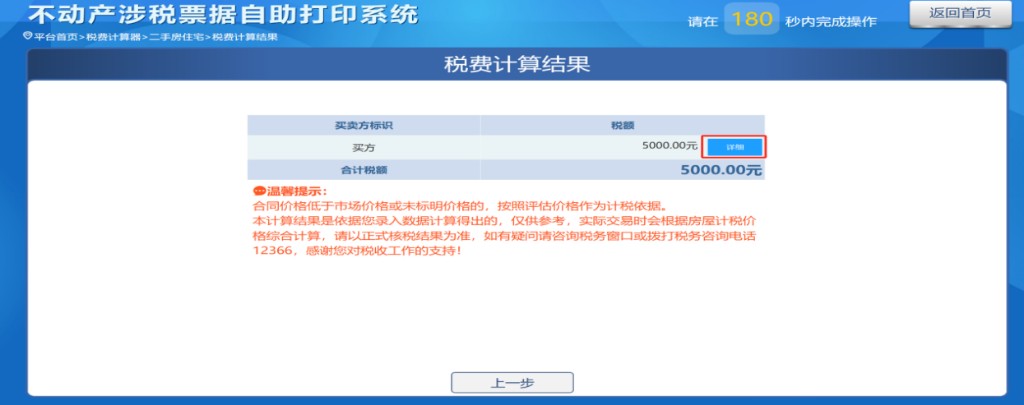Open the 税费计算器 breadcrumb link
1024x405 pixels.
point(113,37)
